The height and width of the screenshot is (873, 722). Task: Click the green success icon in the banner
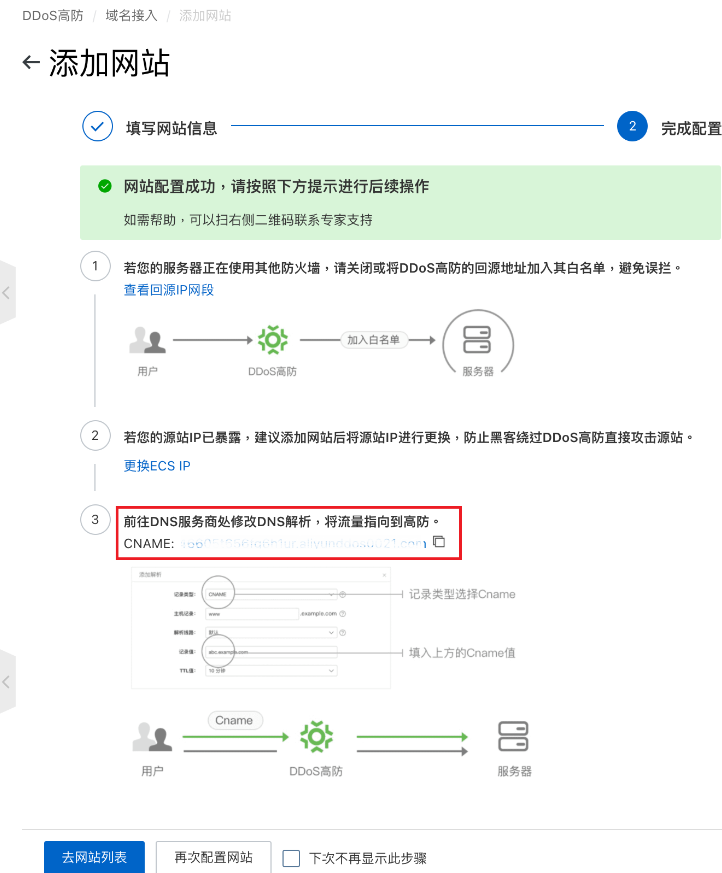click(104, 186)
